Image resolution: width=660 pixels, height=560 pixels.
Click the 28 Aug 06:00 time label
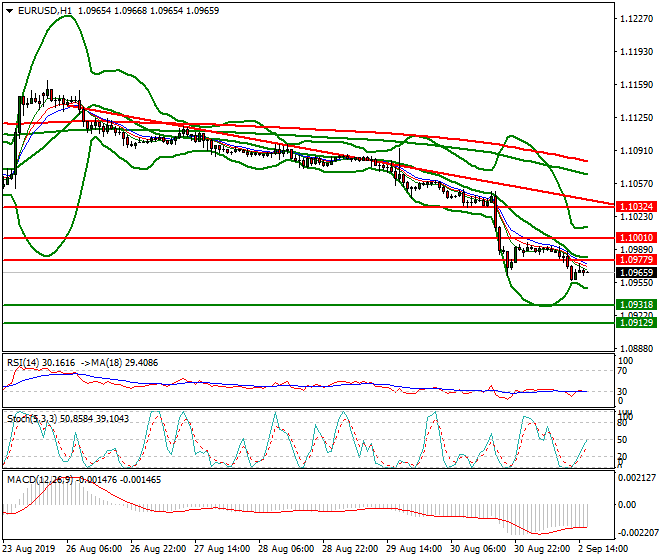point(289,548)
